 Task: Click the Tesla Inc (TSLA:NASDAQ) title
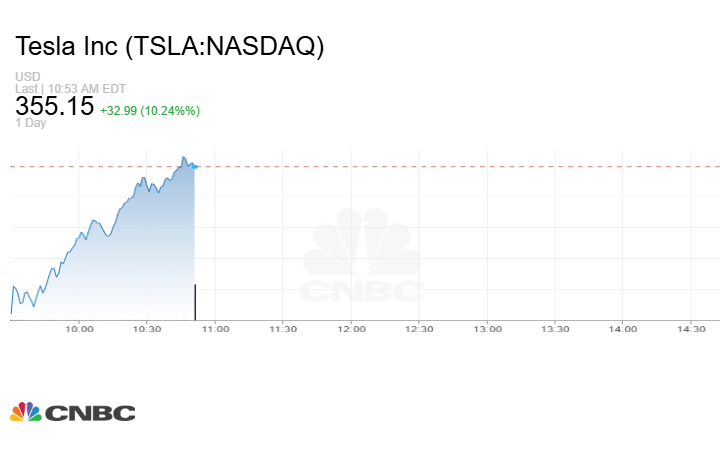[x=170, y=47]
